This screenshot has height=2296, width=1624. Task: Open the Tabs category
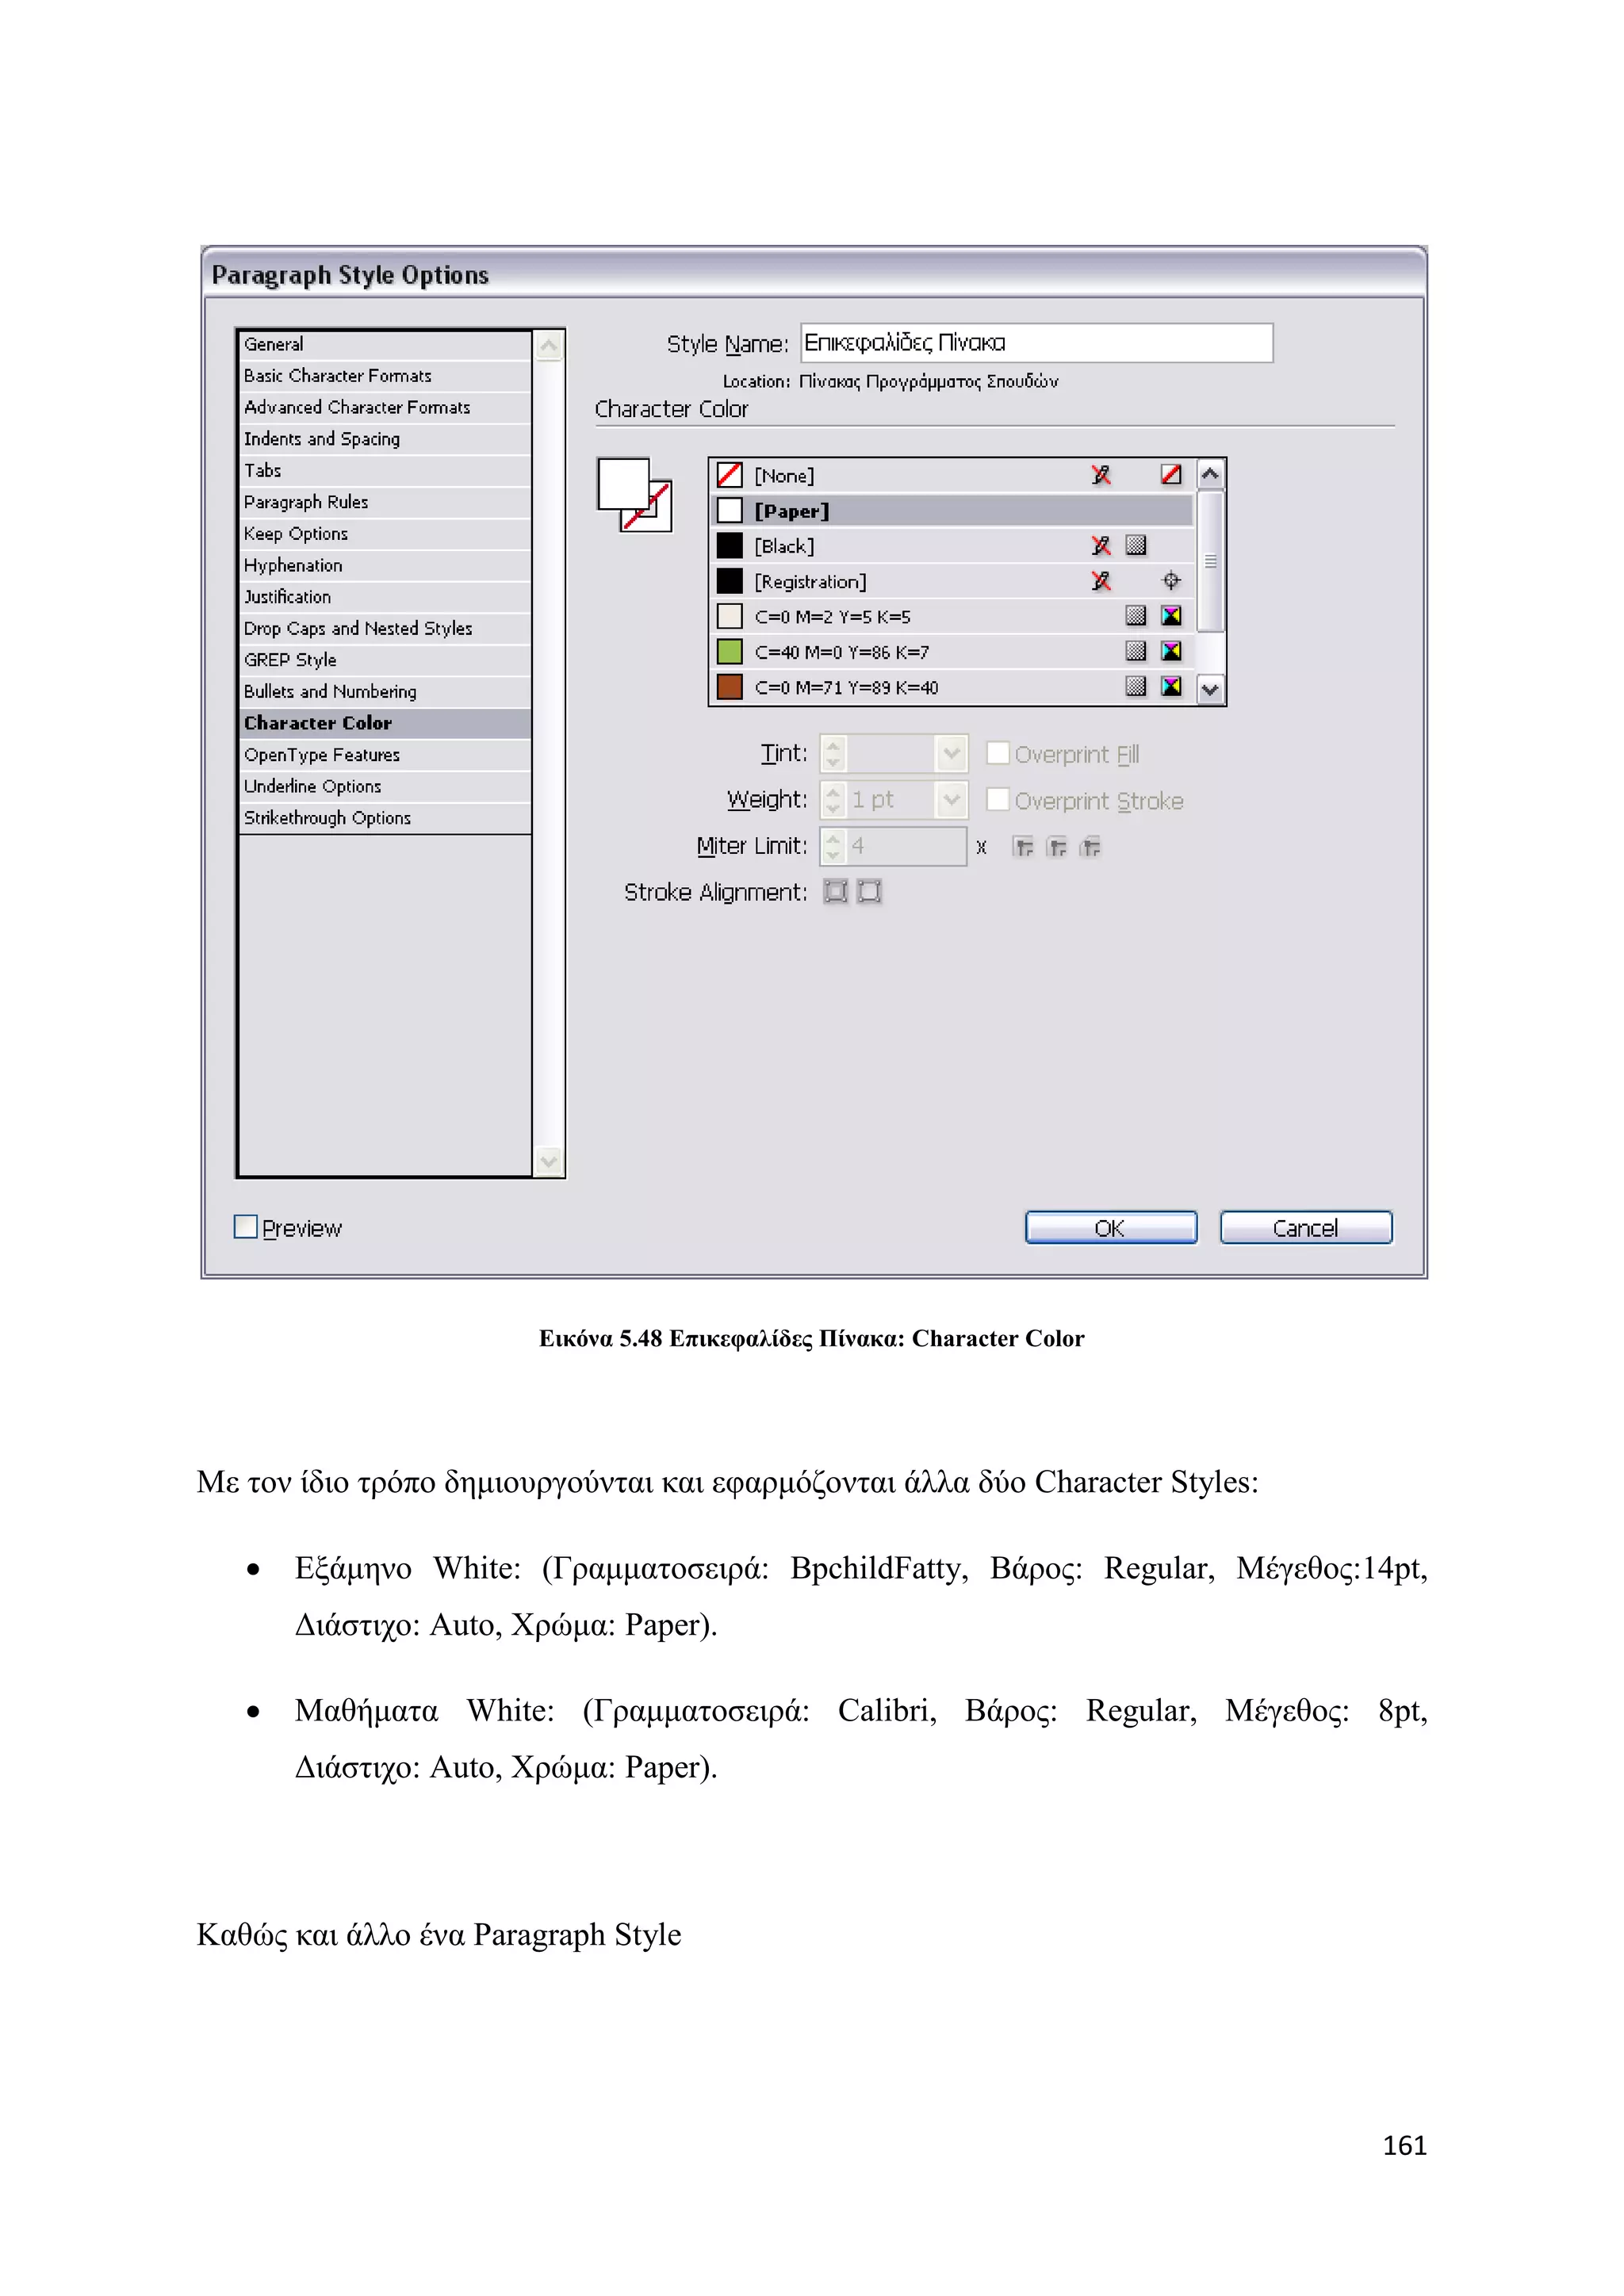point(385,470)
